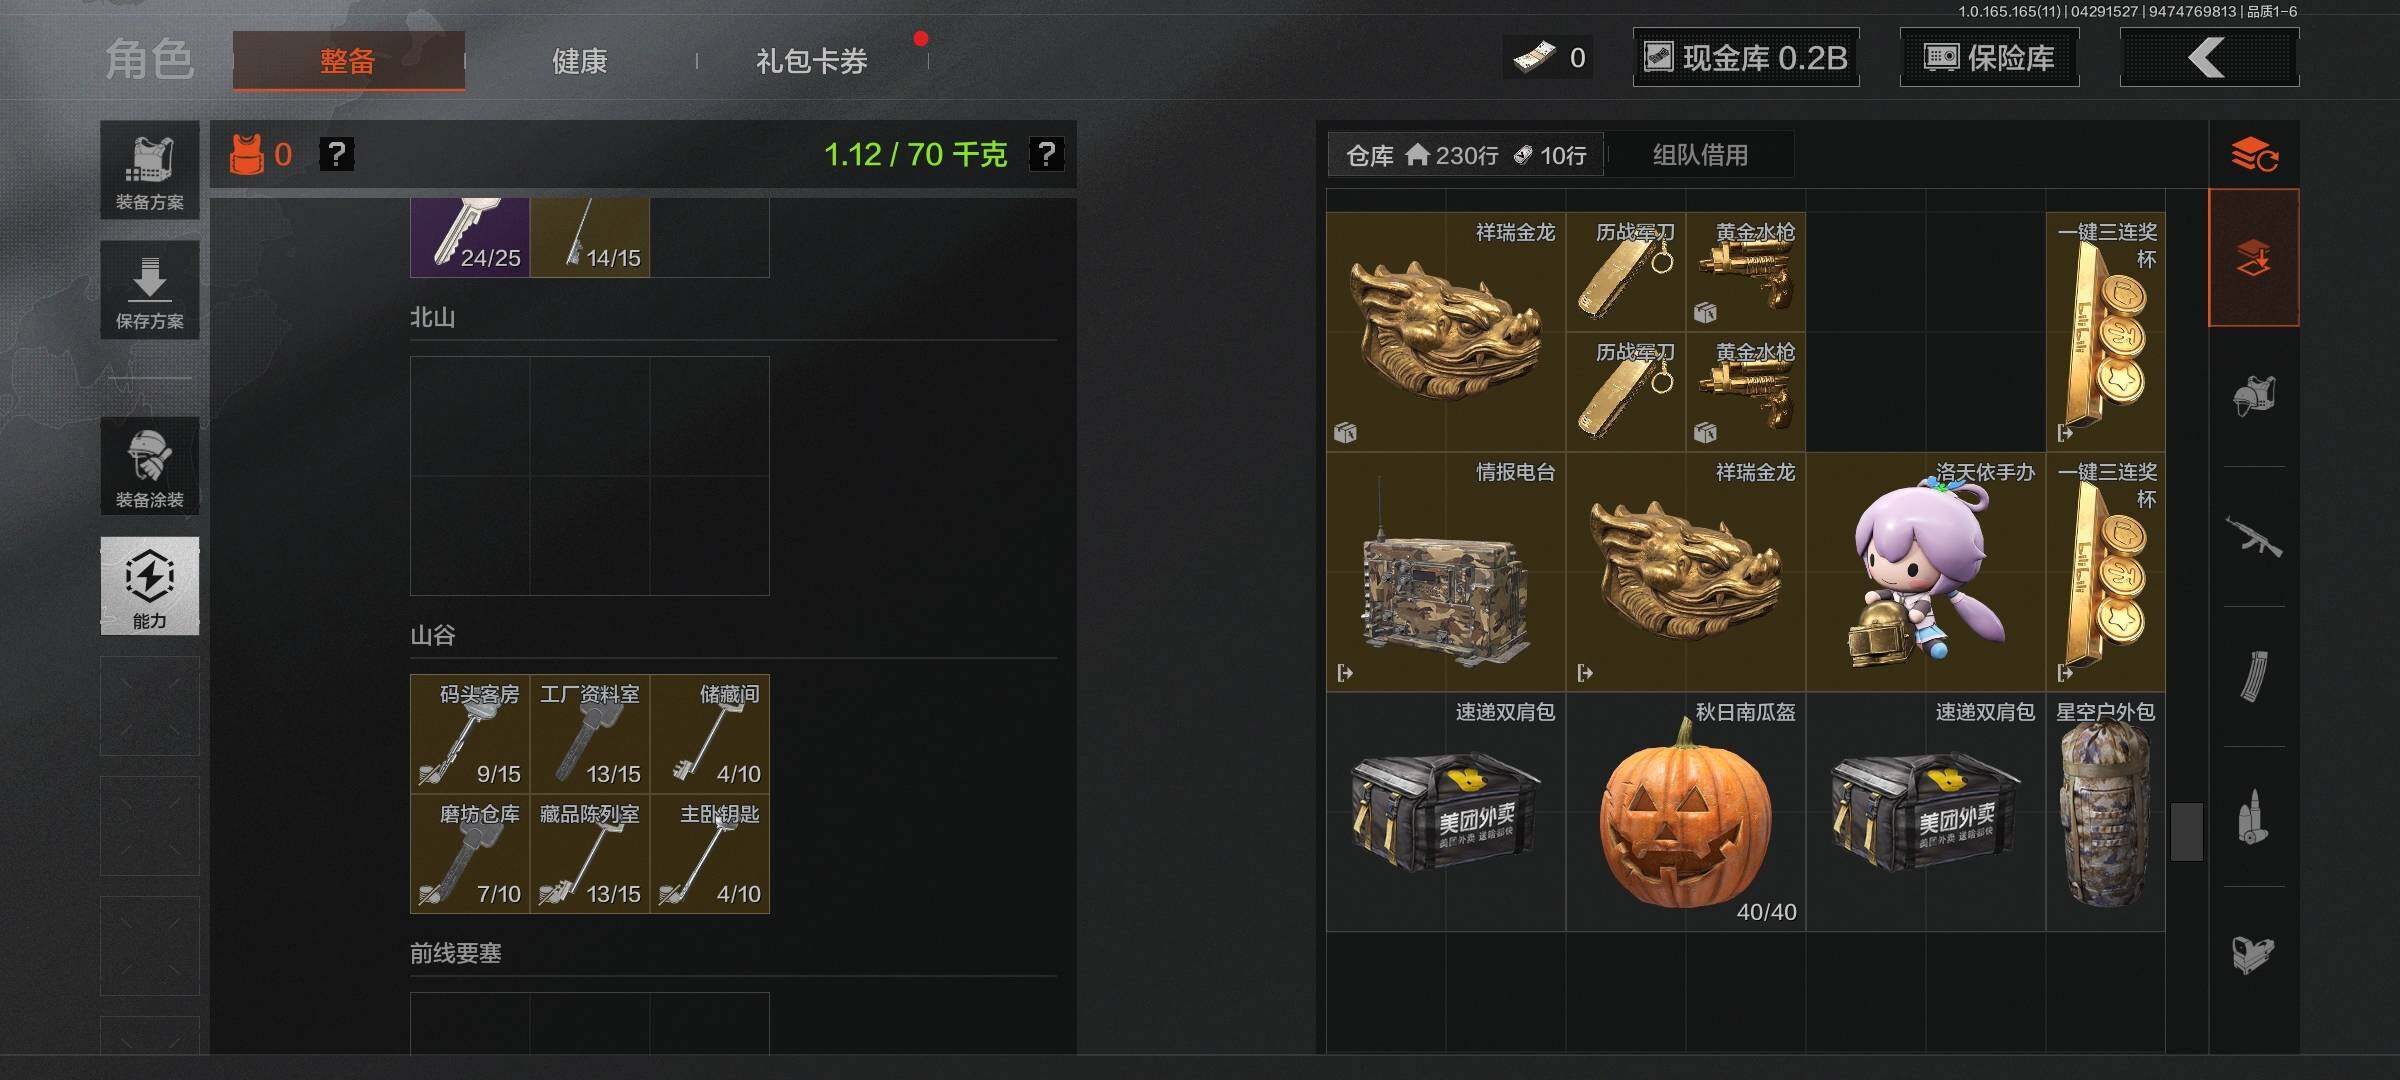
Task: Select the highlighted stack download filter
Action: tap(2254, 257)
